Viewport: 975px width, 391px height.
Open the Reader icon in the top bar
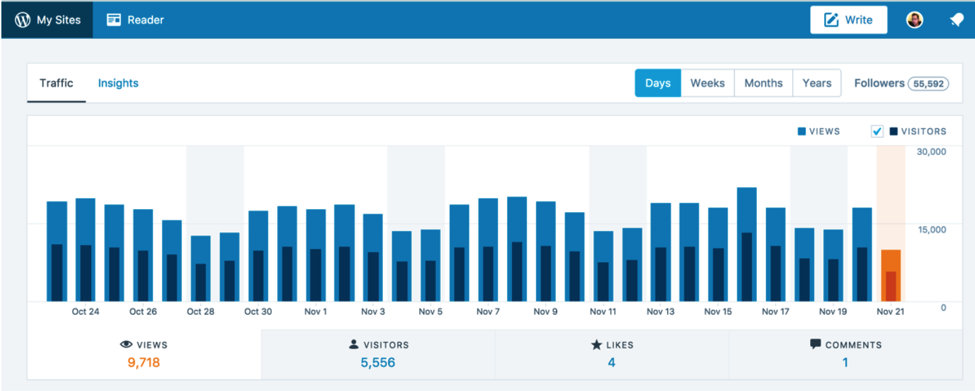113,20
